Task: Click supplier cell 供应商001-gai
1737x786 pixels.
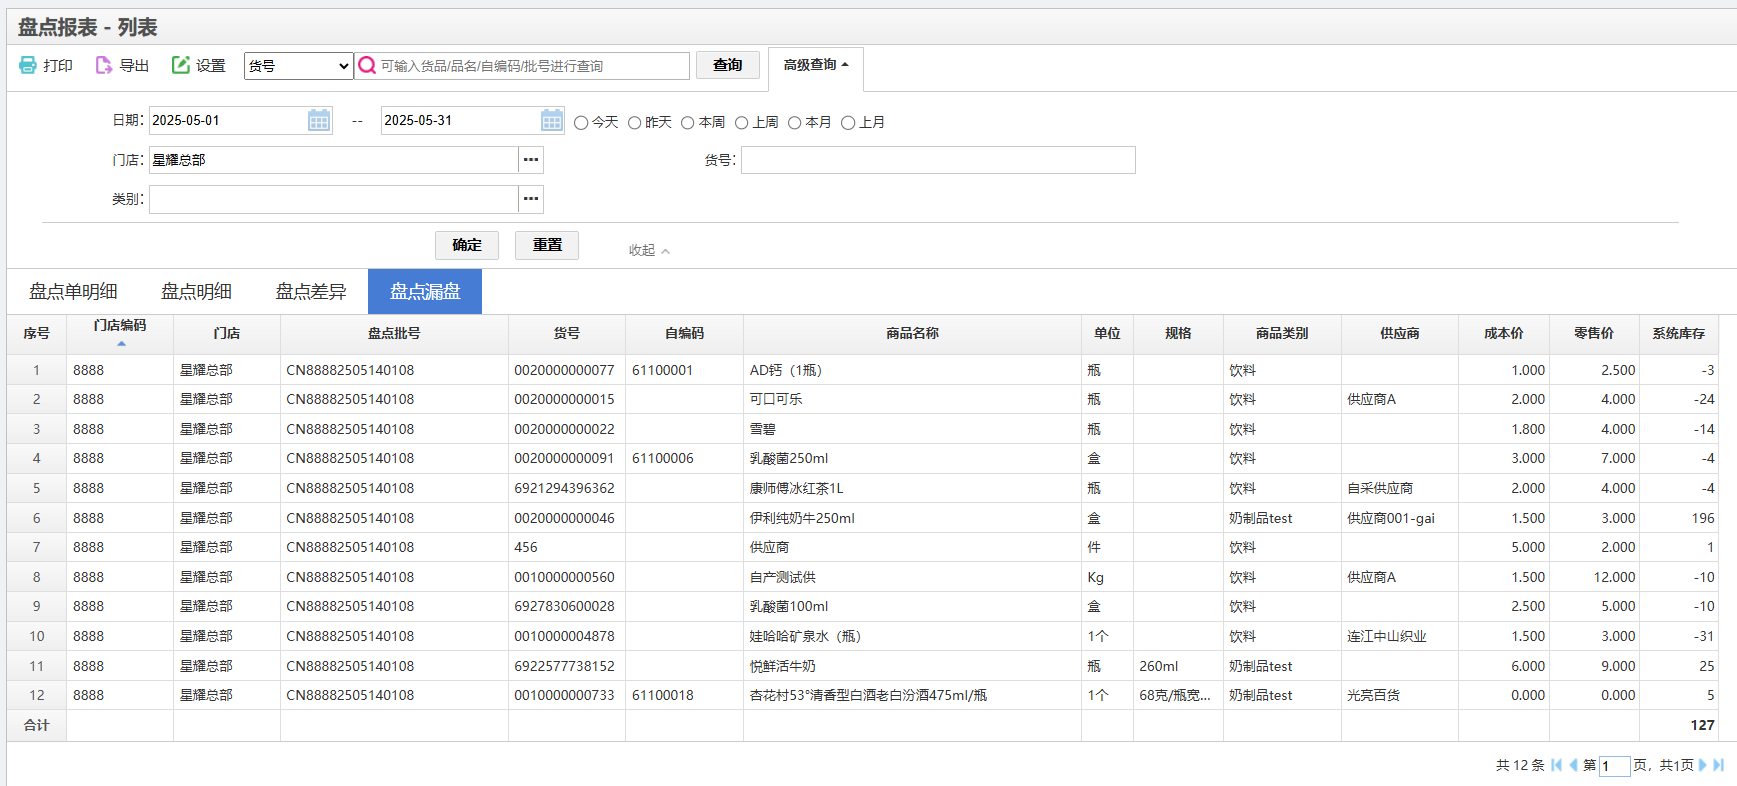Action: point(1399,518)
